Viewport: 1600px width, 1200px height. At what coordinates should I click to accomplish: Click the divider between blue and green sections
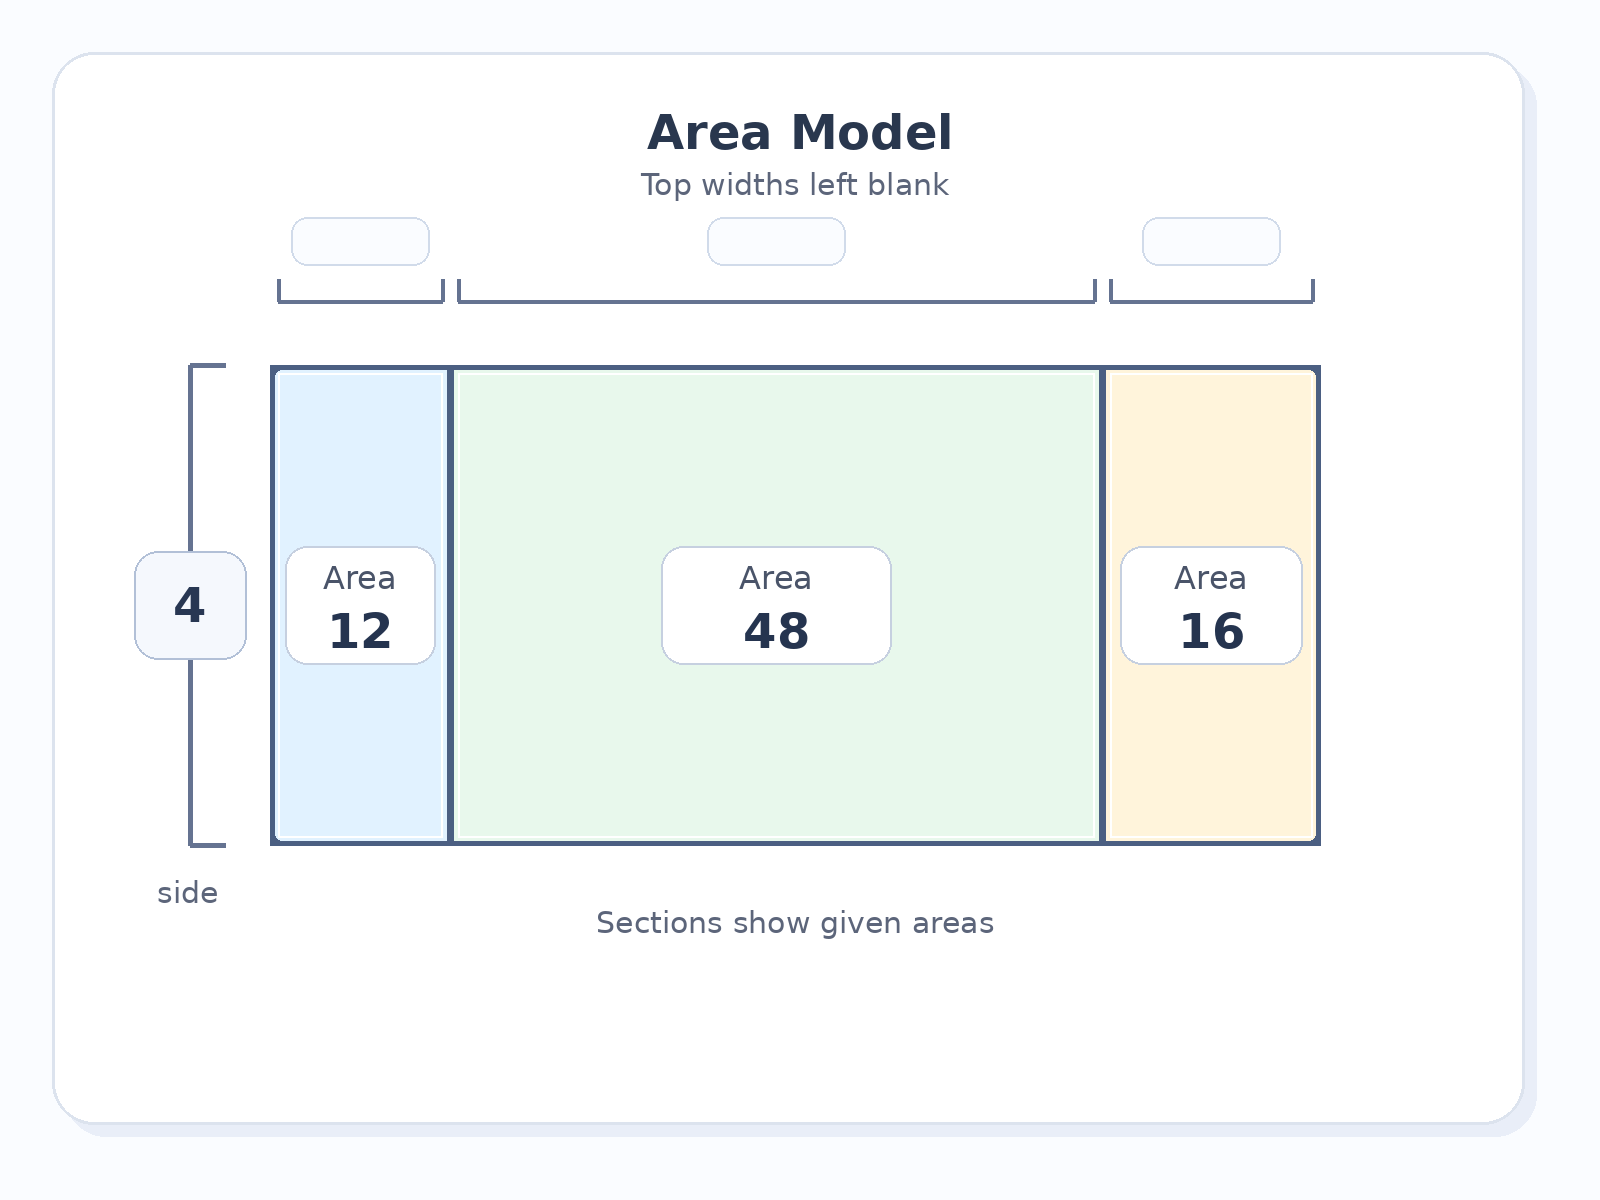pos(451,605)
